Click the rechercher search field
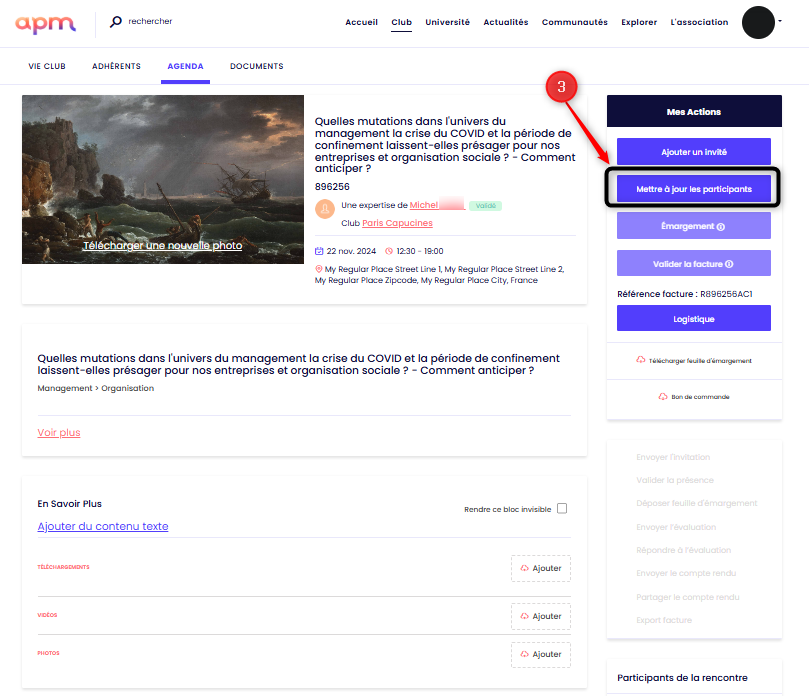The width and height of the screenshot is (809, 696). coord(150,21)
